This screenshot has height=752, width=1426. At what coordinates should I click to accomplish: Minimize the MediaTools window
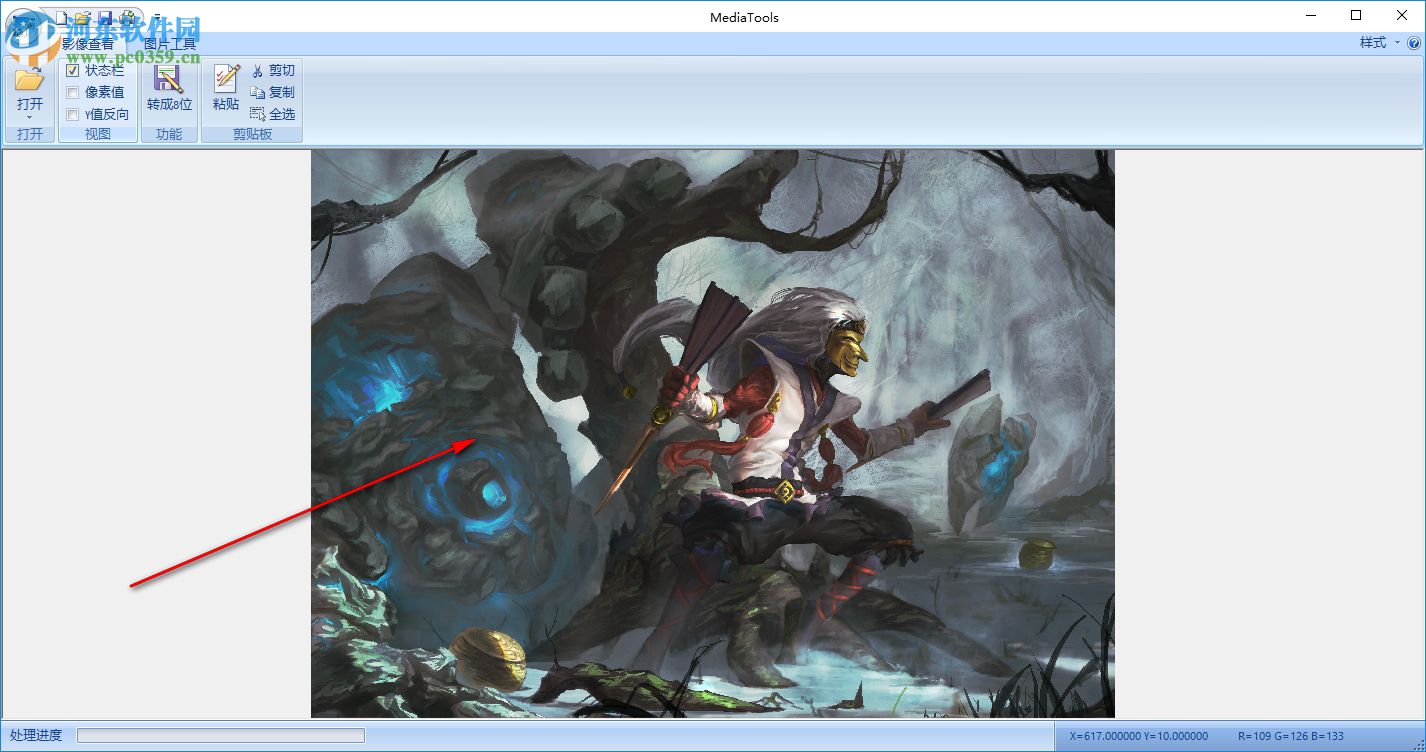(1311, 16)
